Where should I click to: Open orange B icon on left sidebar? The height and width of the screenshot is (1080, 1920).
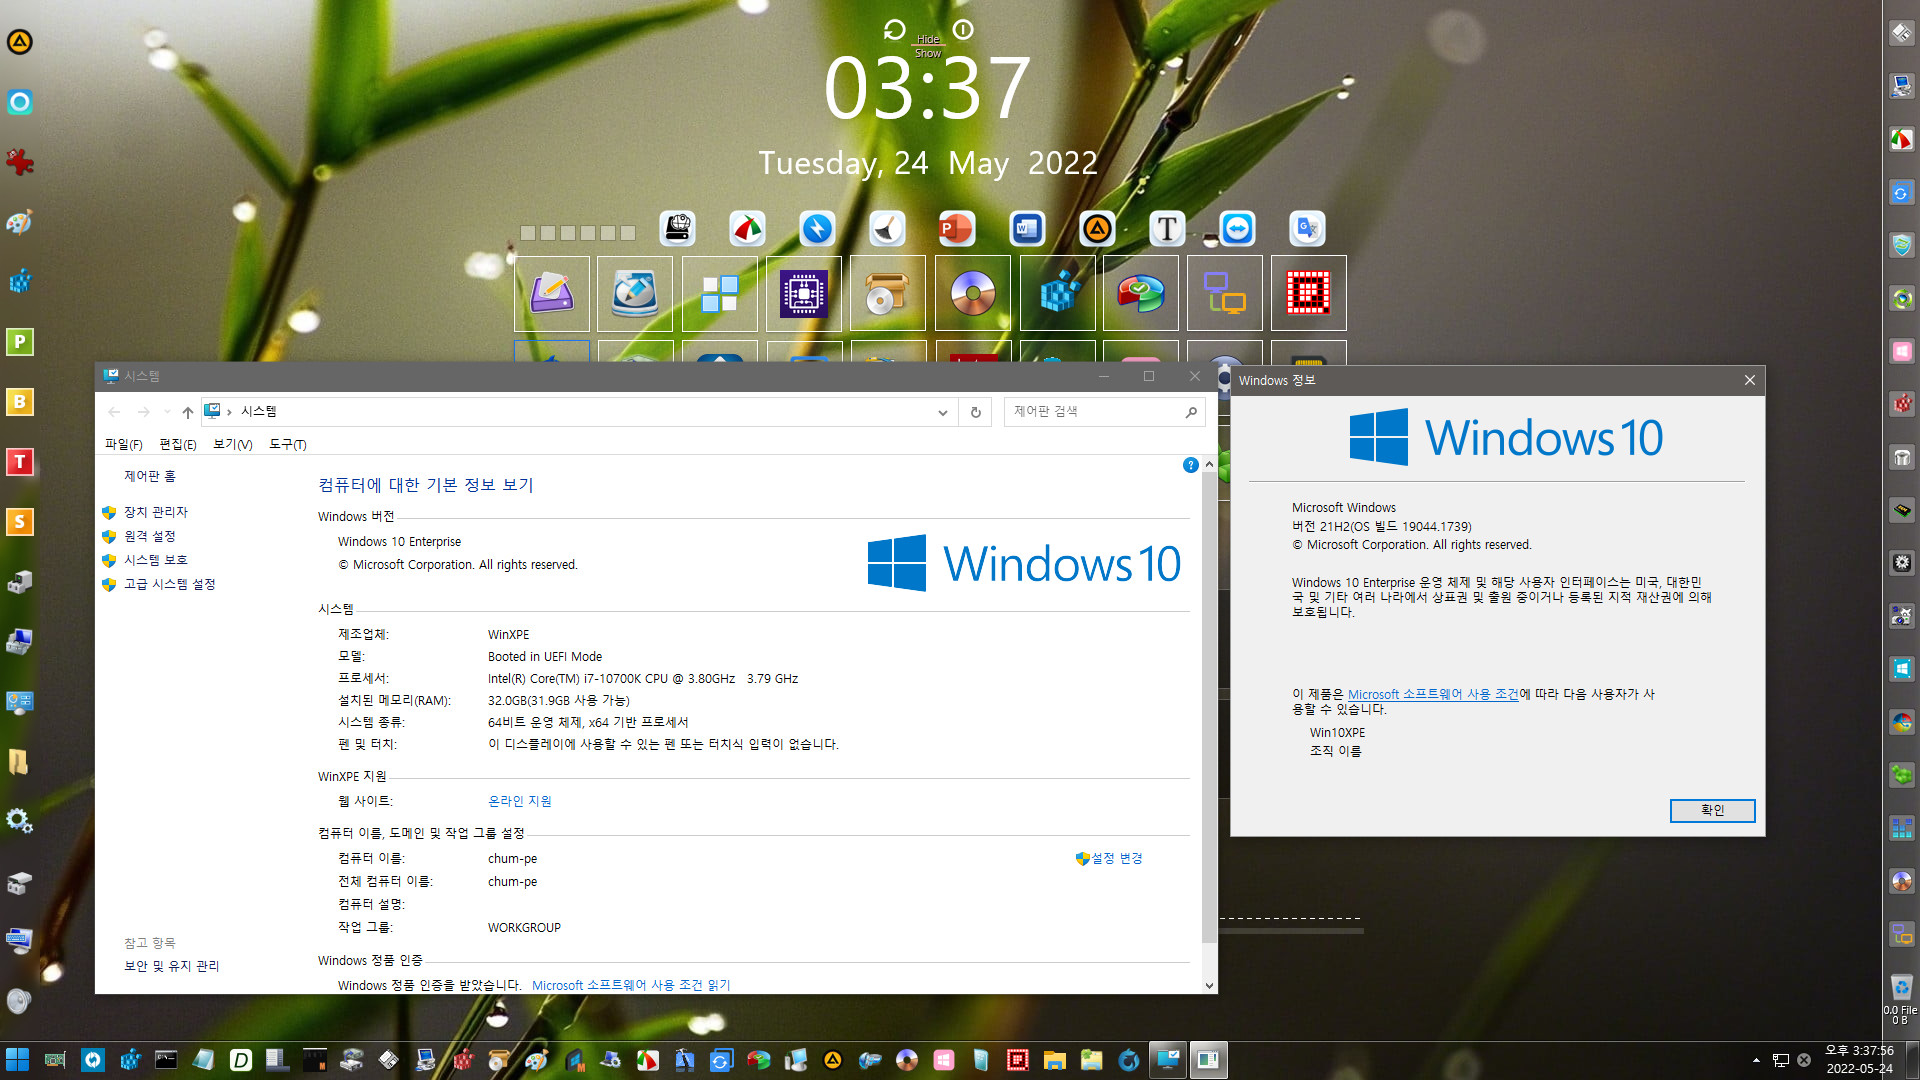click(19, 401)
